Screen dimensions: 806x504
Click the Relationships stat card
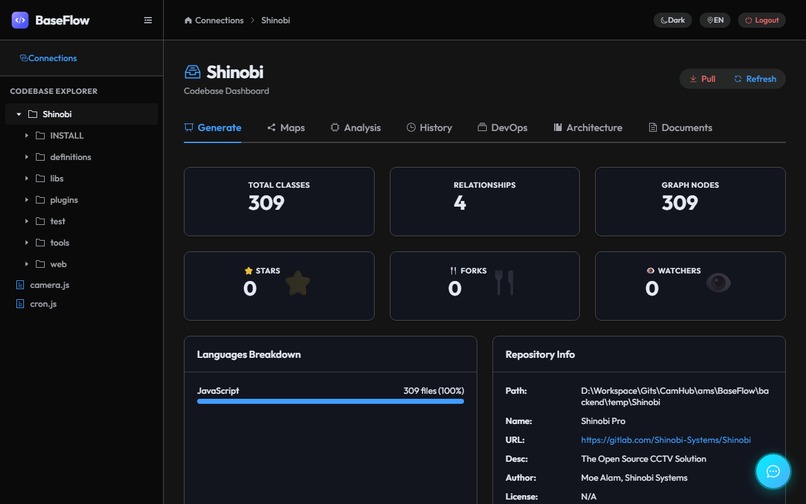click(x=485, y=202)
